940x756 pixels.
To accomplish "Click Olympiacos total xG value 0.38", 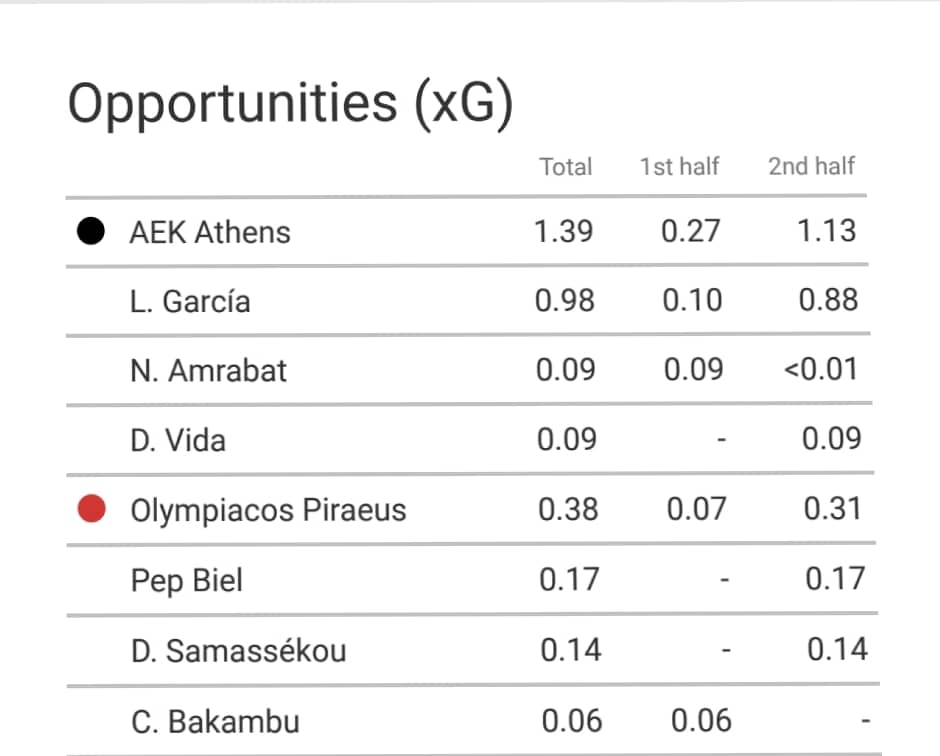I will [568, 509].
